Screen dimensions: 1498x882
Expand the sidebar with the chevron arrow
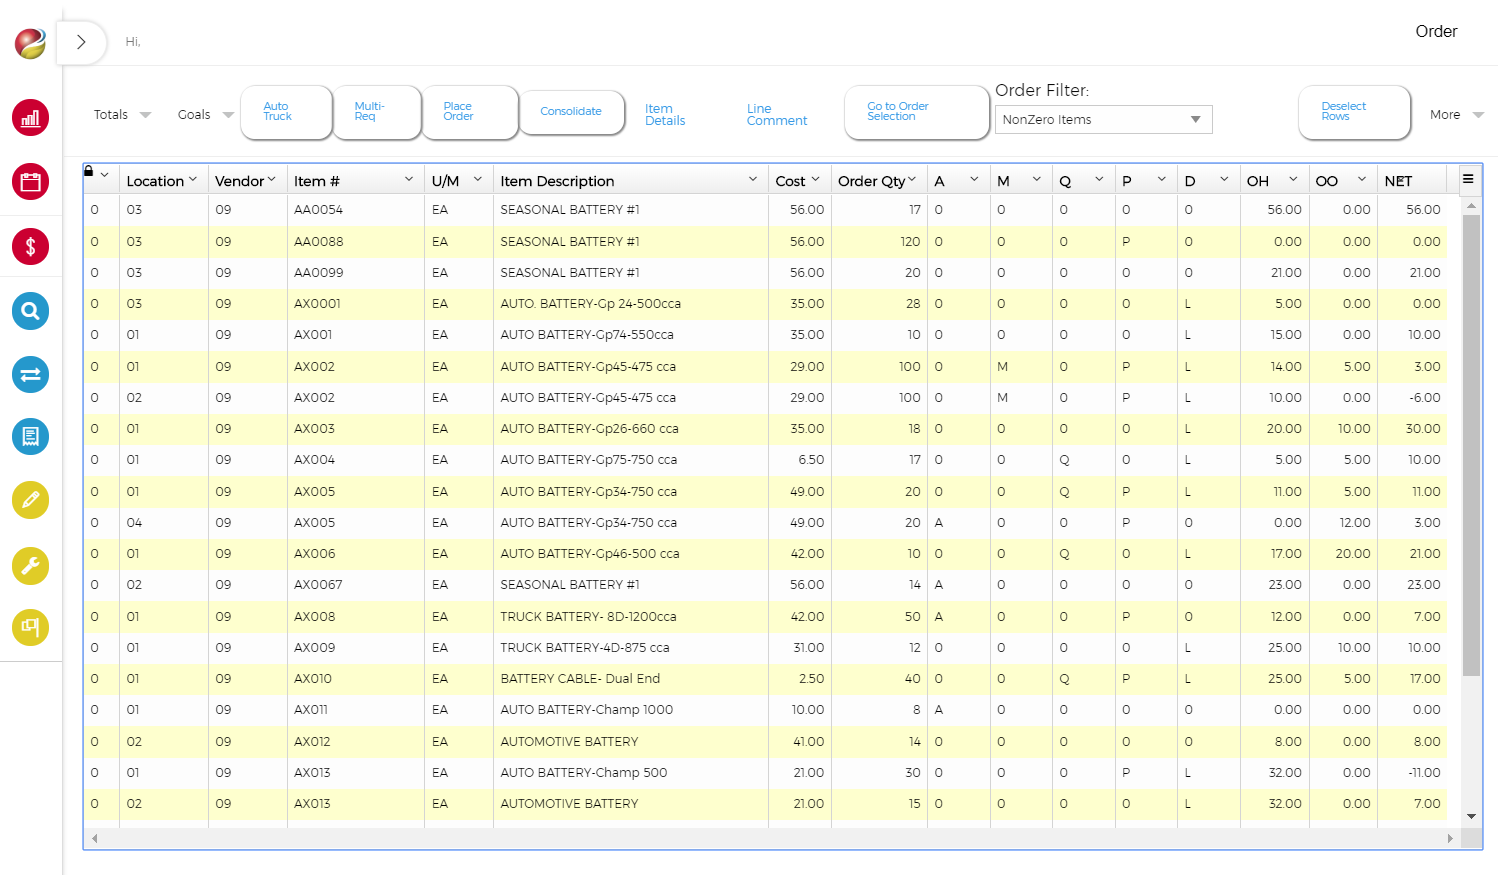(x=82, y=42)
